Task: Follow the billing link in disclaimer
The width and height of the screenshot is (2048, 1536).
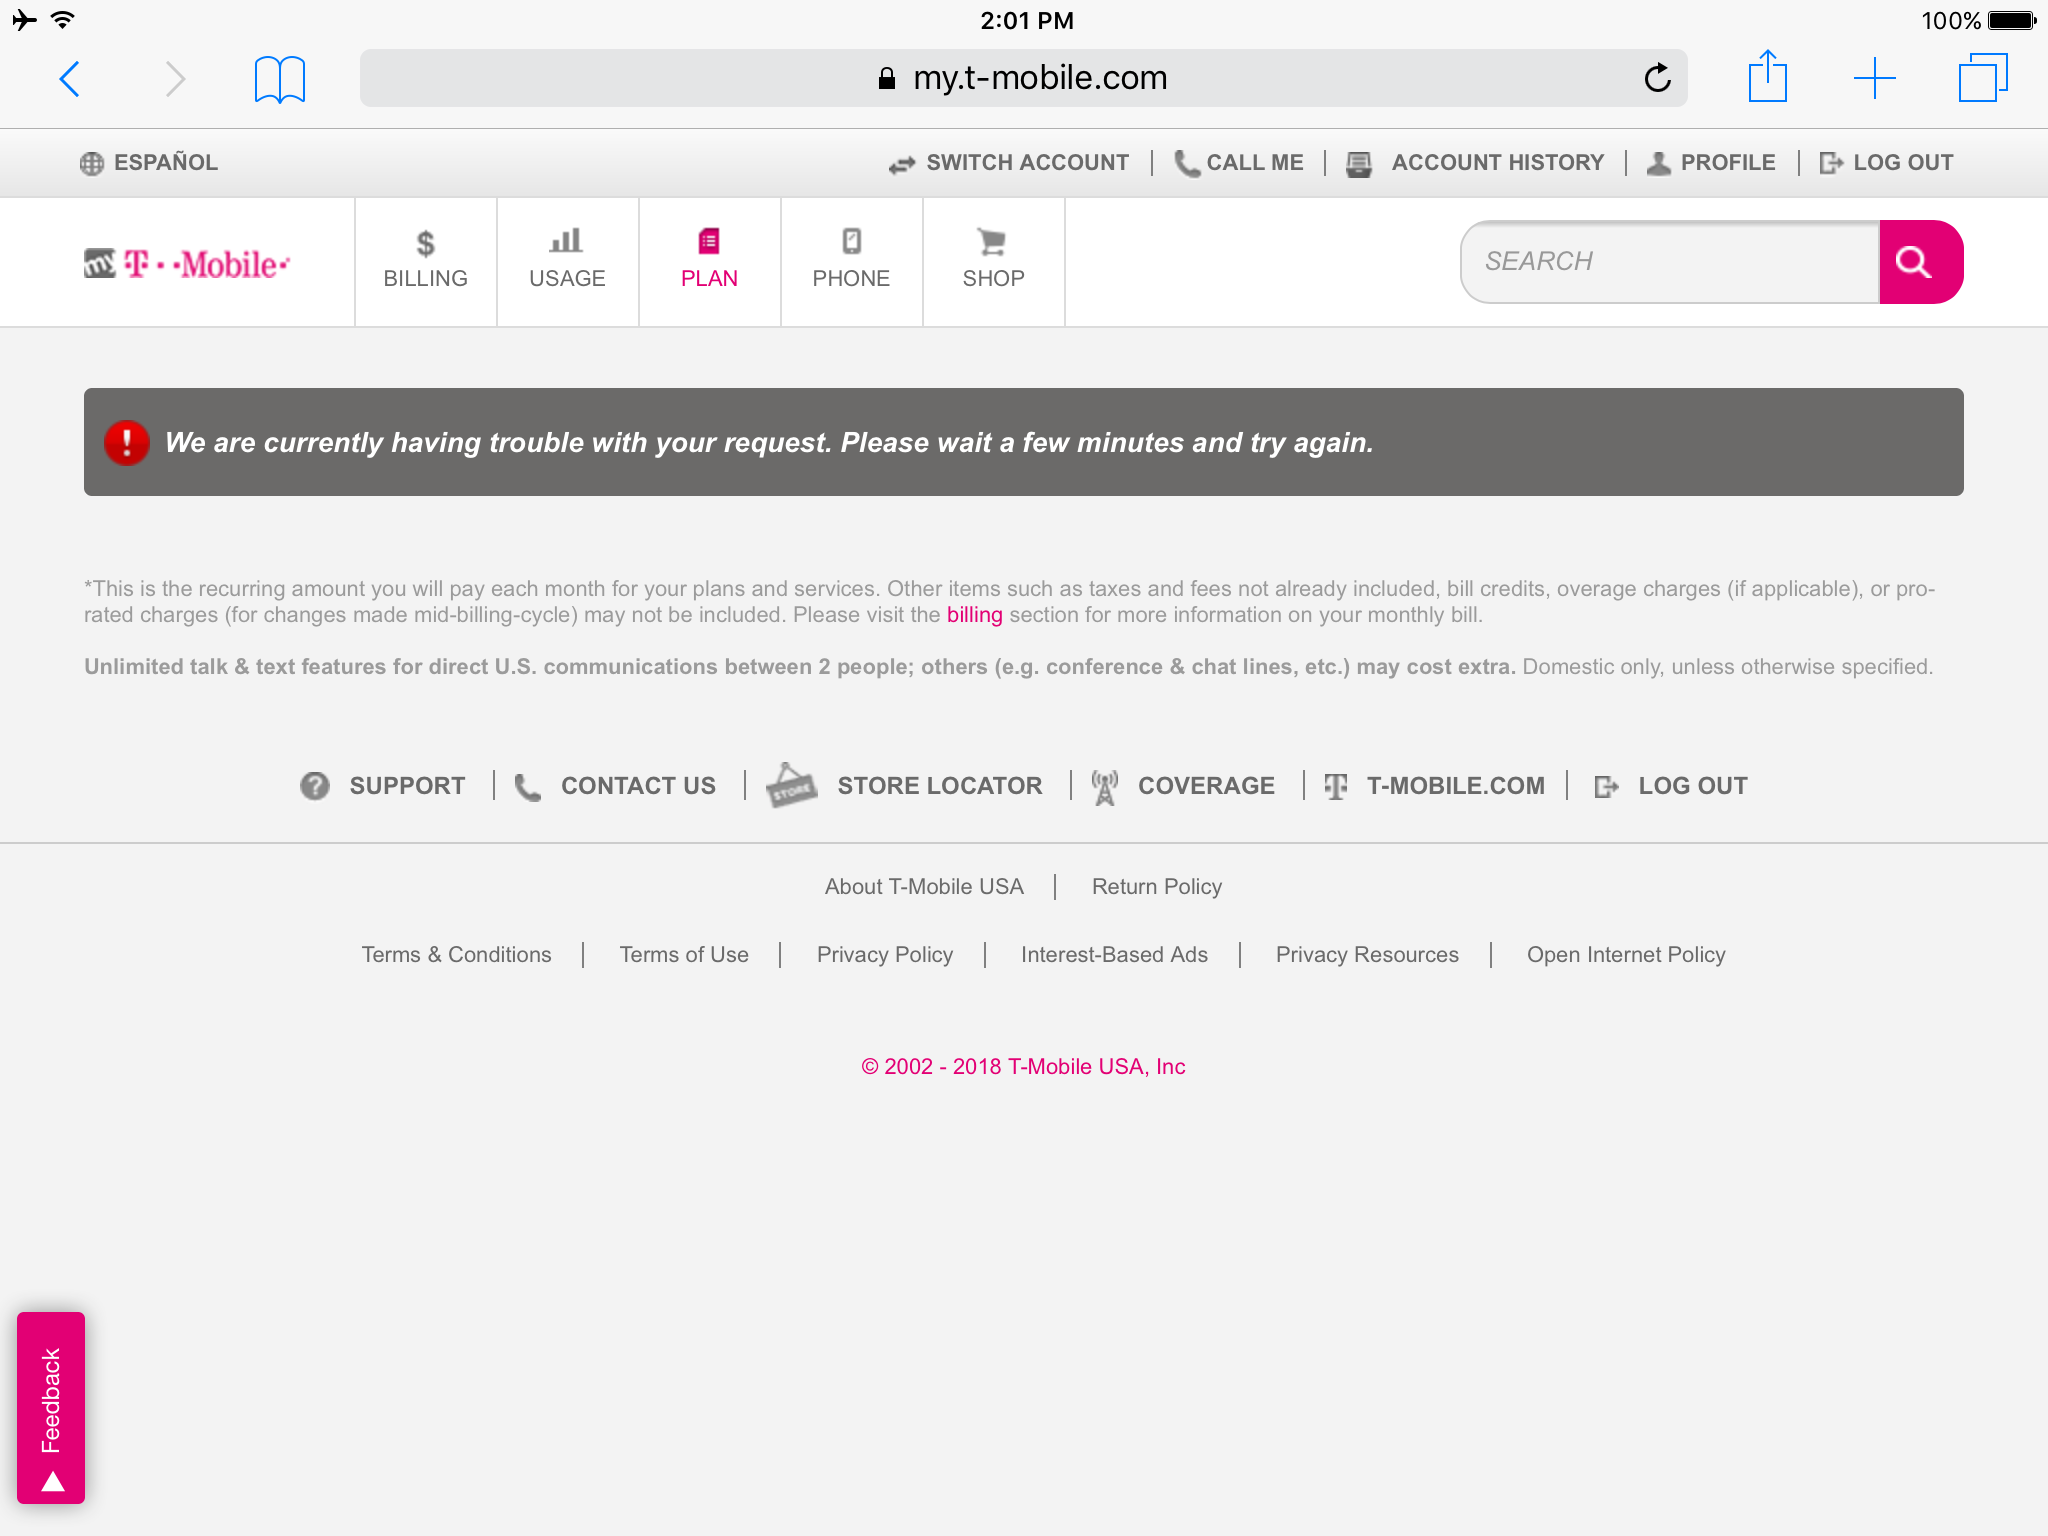Action: (974, 615)
